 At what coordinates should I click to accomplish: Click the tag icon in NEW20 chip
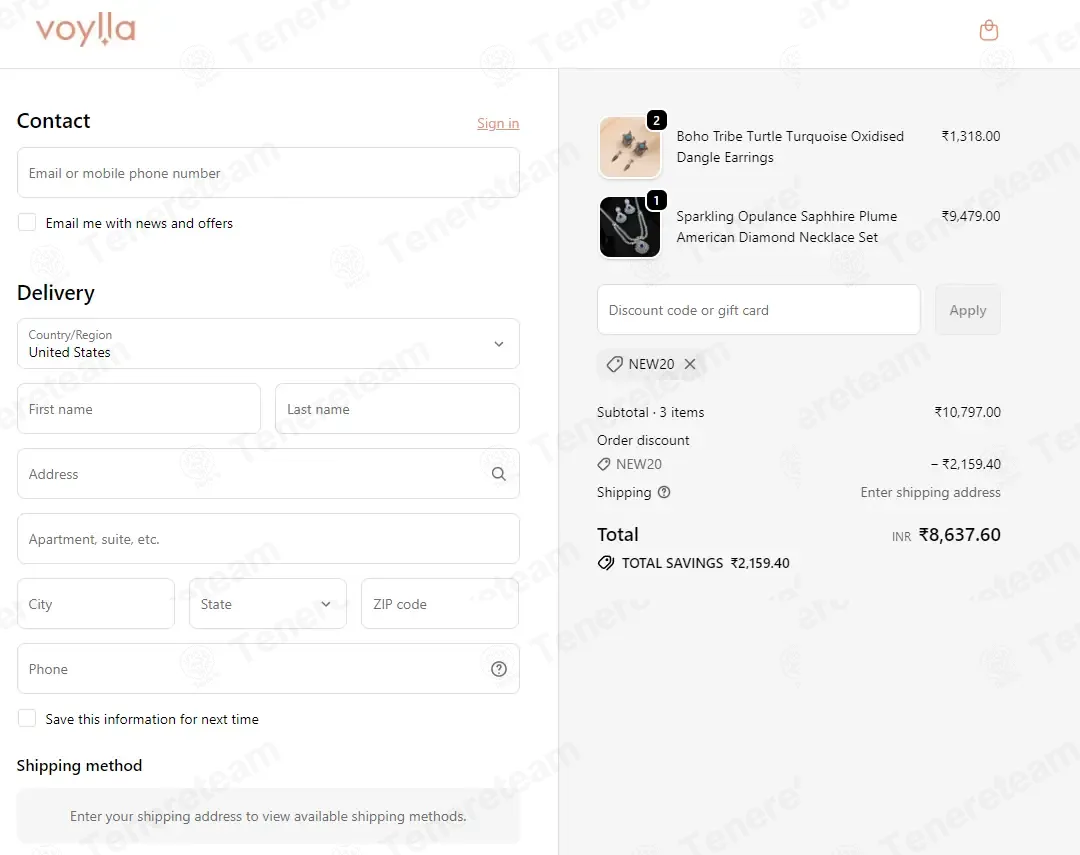pyautogui.click(x=614, y=364)
